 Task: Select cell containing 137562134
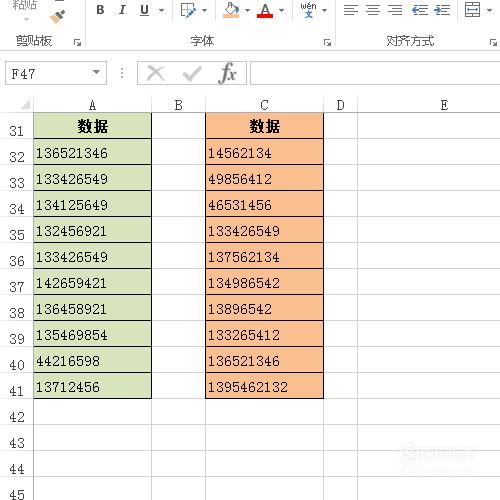point(264,256)
